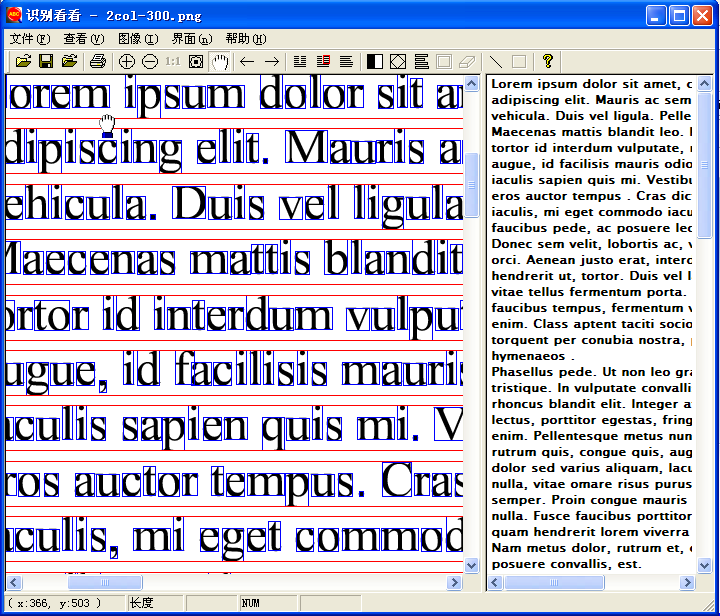The image size is (720, 616).
Task: Toggle the hand pan tool
Action: [220, 62]
